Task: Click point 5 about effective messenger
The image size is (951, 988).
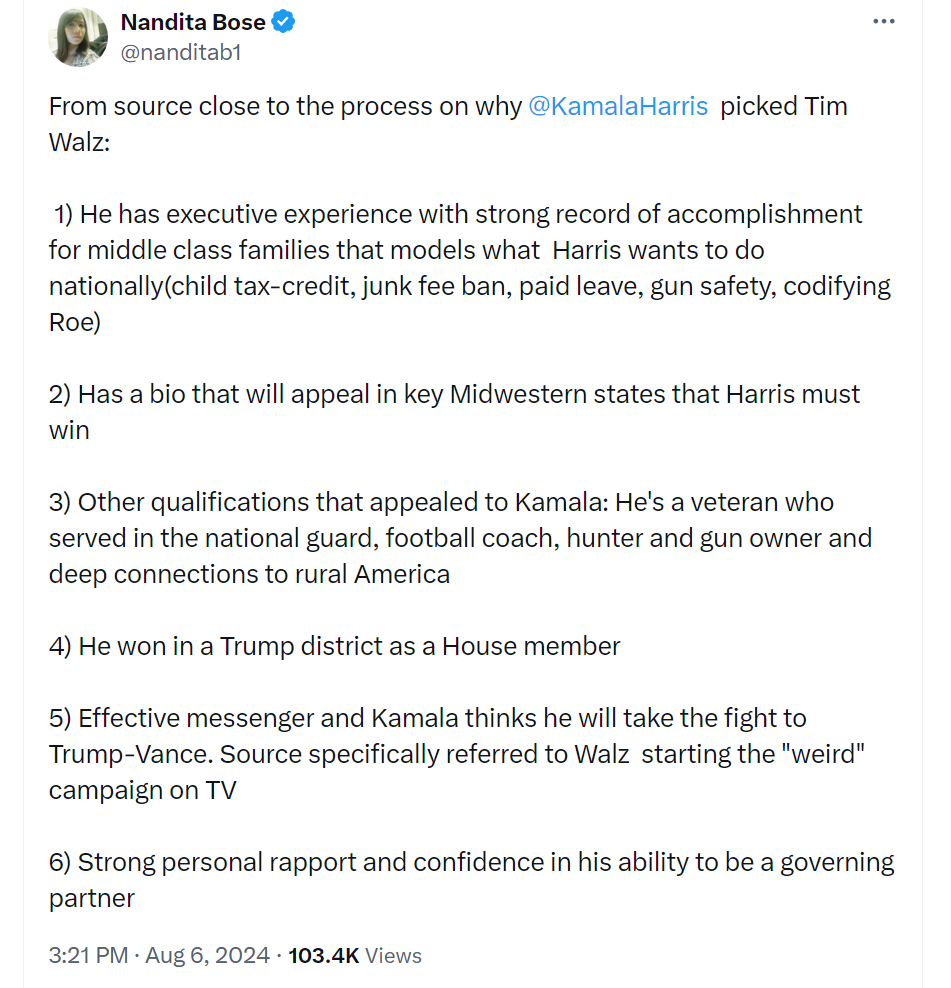Action: click(x=457, y=754)
